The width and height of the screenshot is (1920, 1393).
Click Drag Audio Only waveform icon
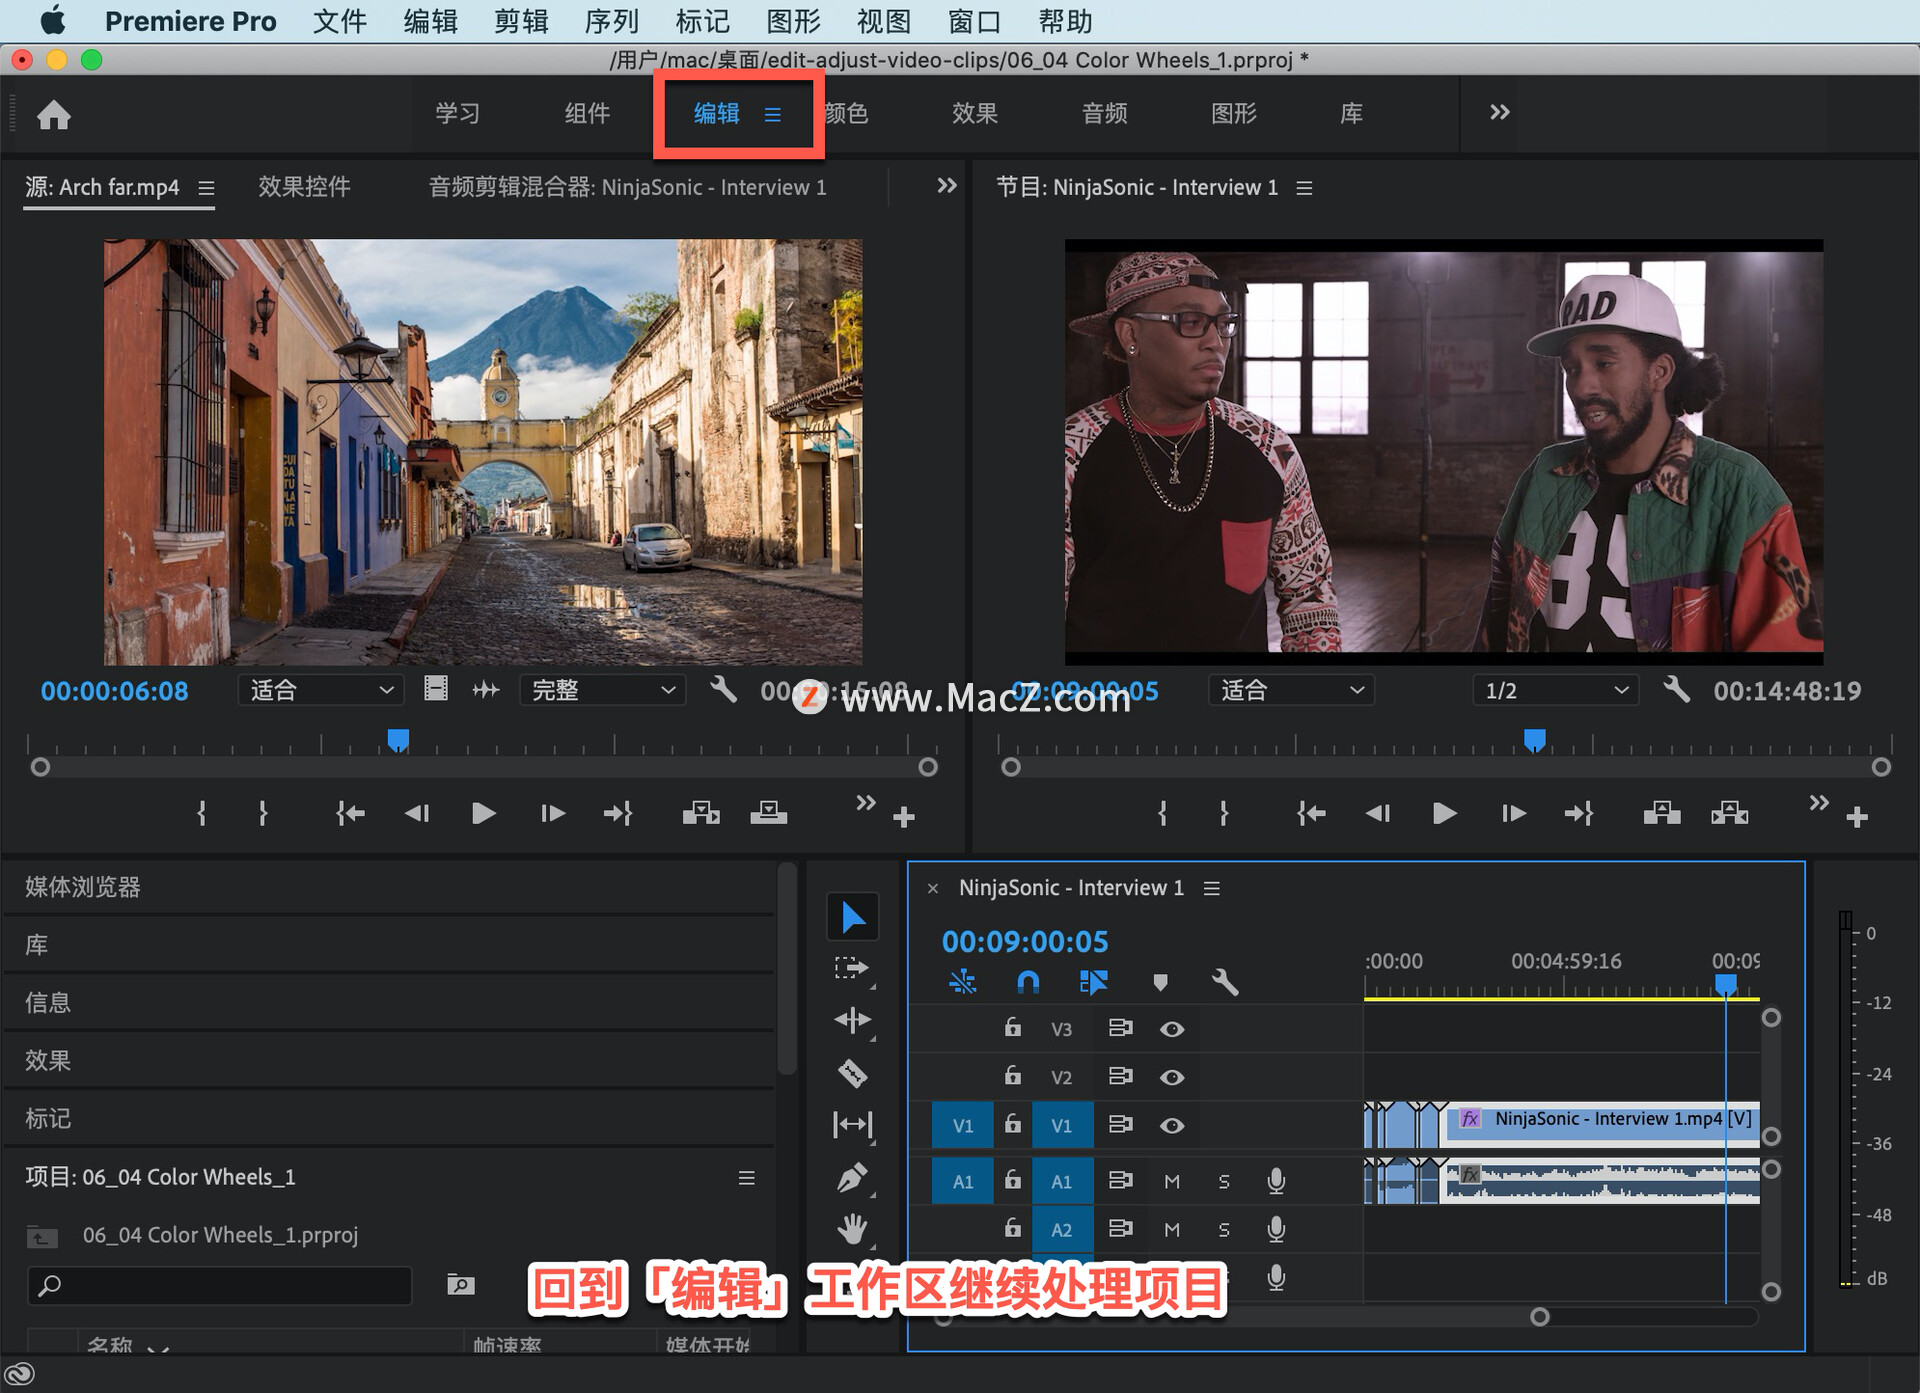(x=486, y=689)
